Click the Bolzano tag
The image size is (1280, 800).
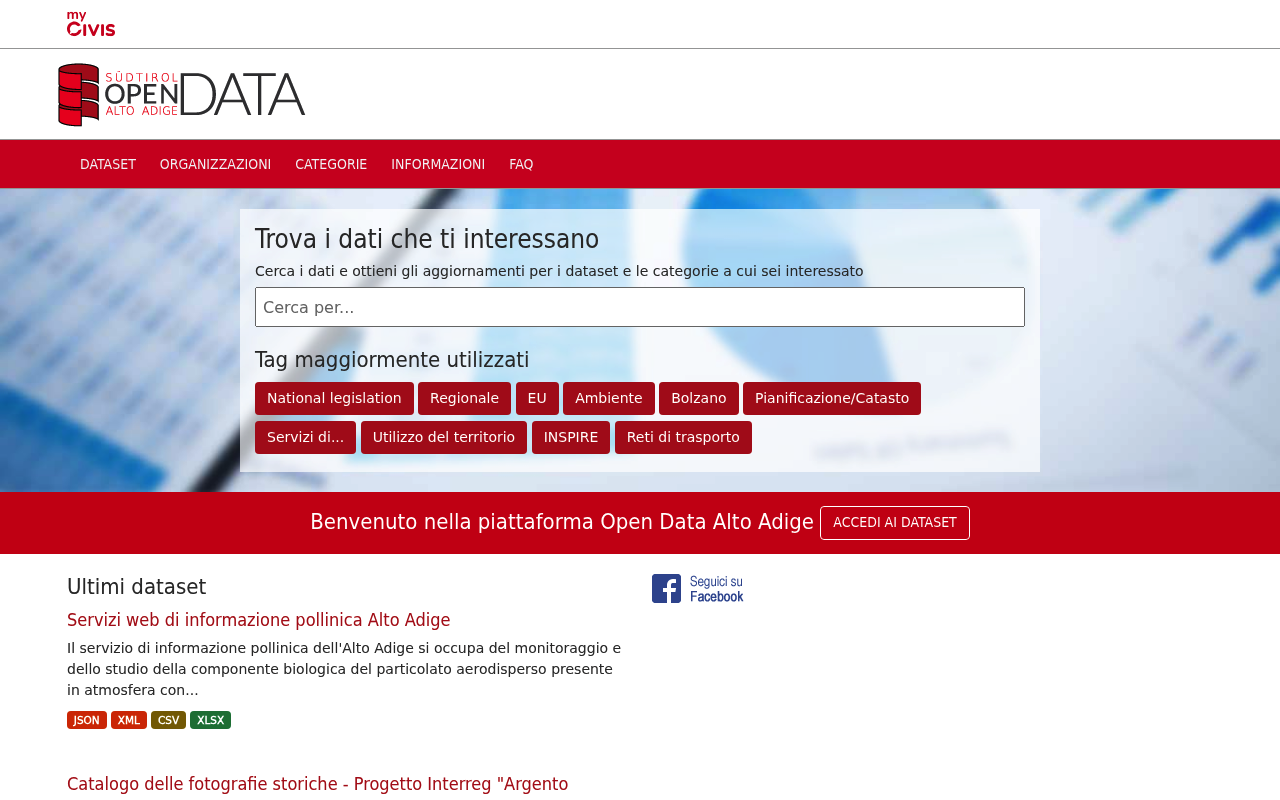698,398
